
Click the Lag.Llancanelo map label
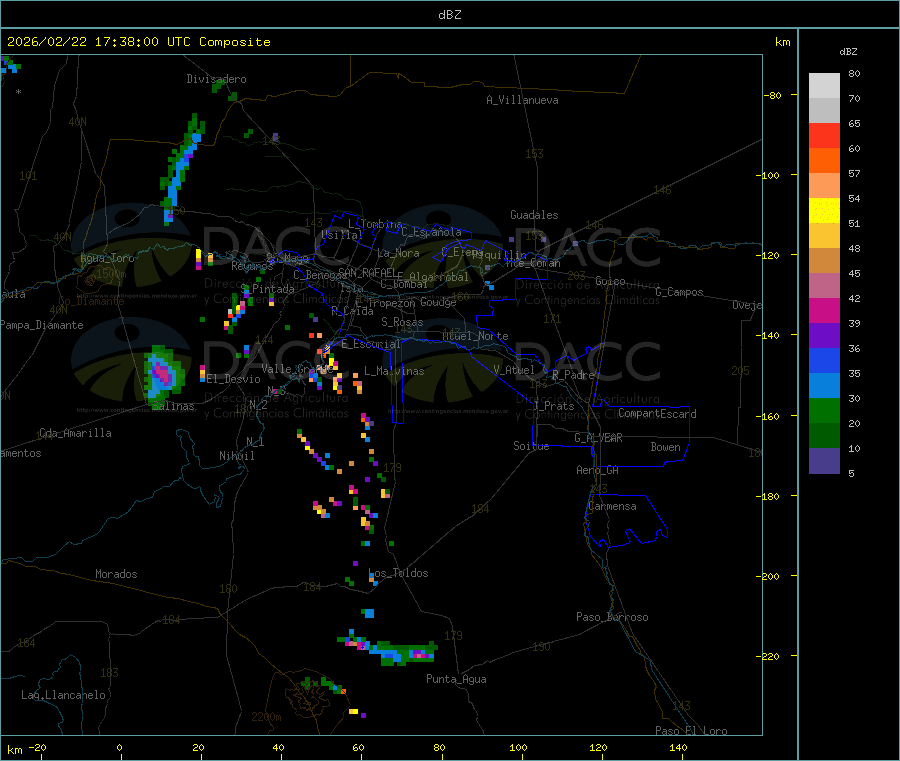coord(63,695)
